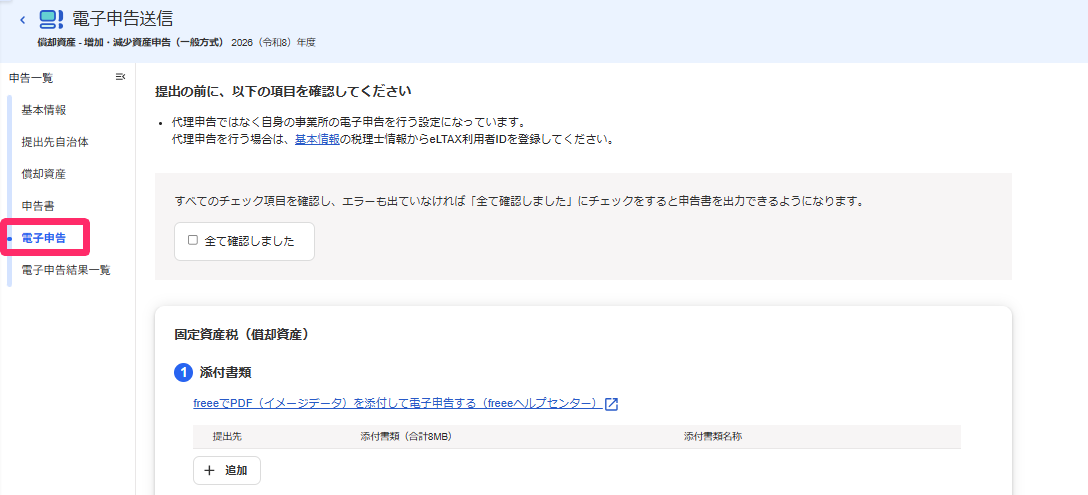Open 提出先自治体 in the sidebar
The image size is (1088, 495).
pyautogui.click(x=55, y=142)
